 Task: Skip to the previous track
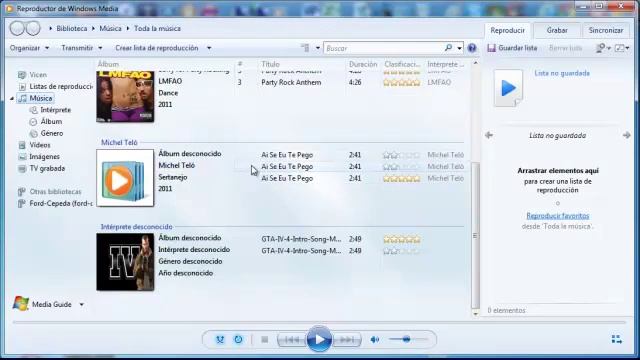click(x=292, y=340)
